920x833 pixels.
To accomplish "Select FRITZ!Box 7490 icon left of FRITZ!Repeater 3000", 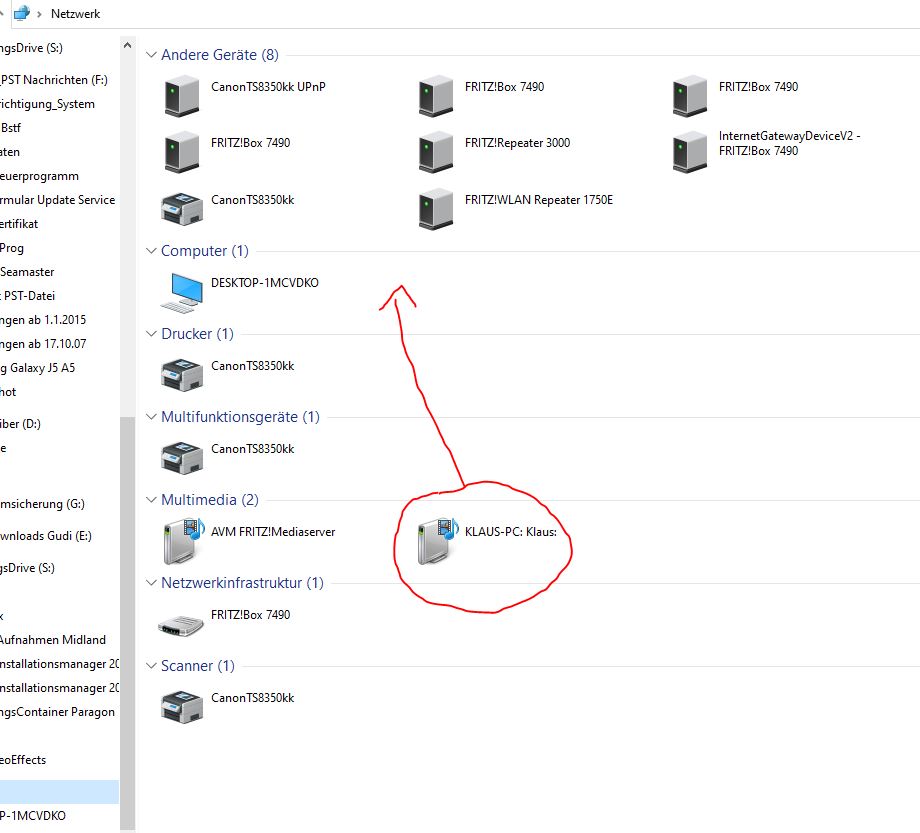I will (x=182, y=152).
